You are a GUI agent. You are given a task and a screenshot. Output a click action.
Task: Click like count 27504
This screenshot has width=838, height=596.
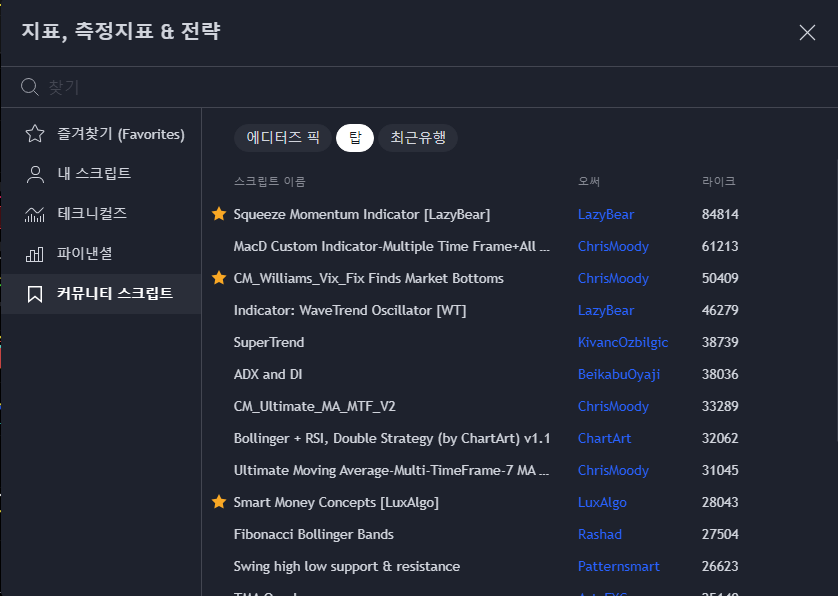click(720, 535)
